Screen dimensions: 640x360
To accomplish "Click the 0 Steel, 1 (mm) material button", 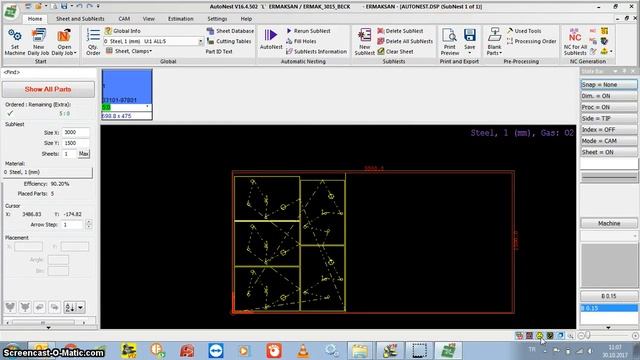I will (x=47, y=172).
